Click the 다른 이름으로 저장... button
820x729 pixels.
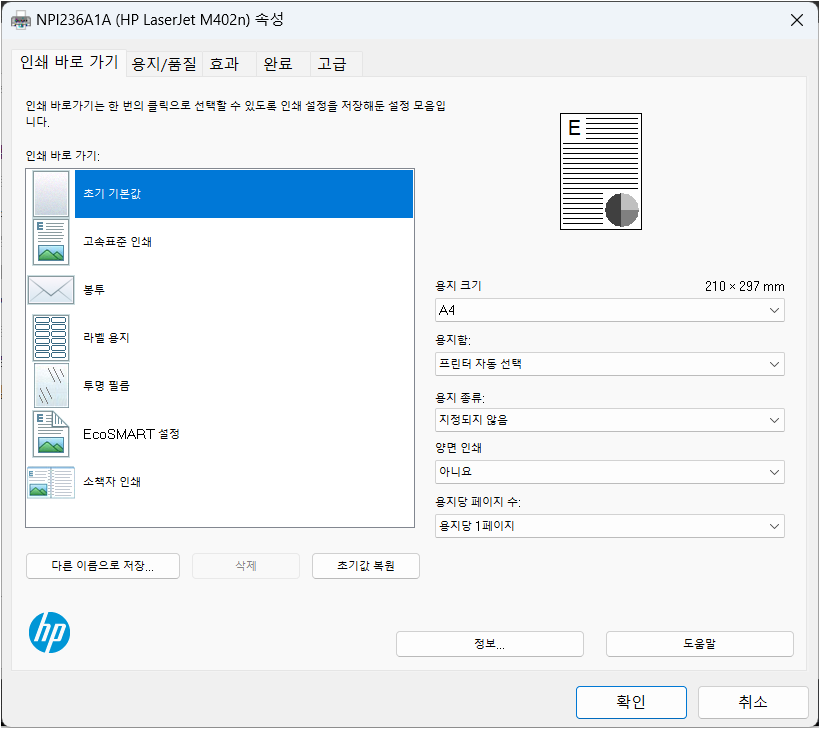click(103, 566)
